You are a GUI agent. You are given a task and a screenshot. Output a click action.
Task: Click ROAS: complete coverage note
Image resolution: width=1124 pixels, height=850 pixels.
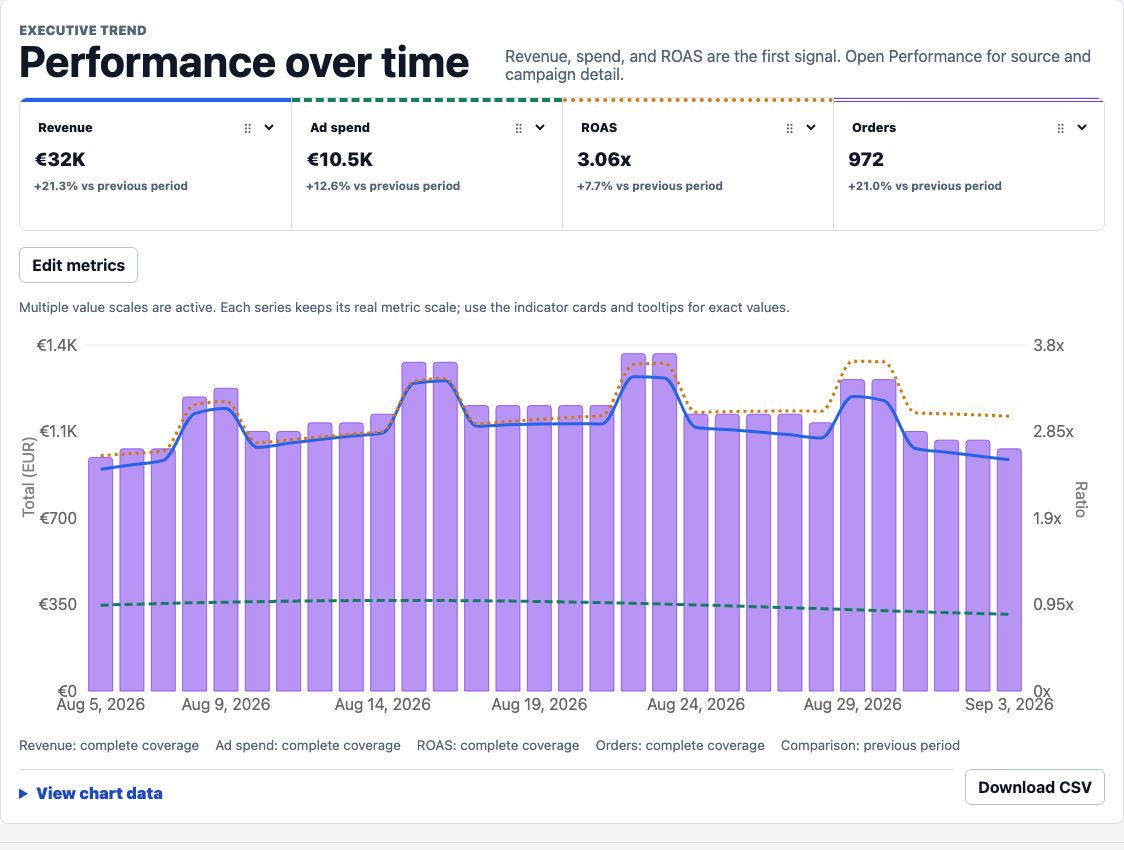[x=498, y=745]
